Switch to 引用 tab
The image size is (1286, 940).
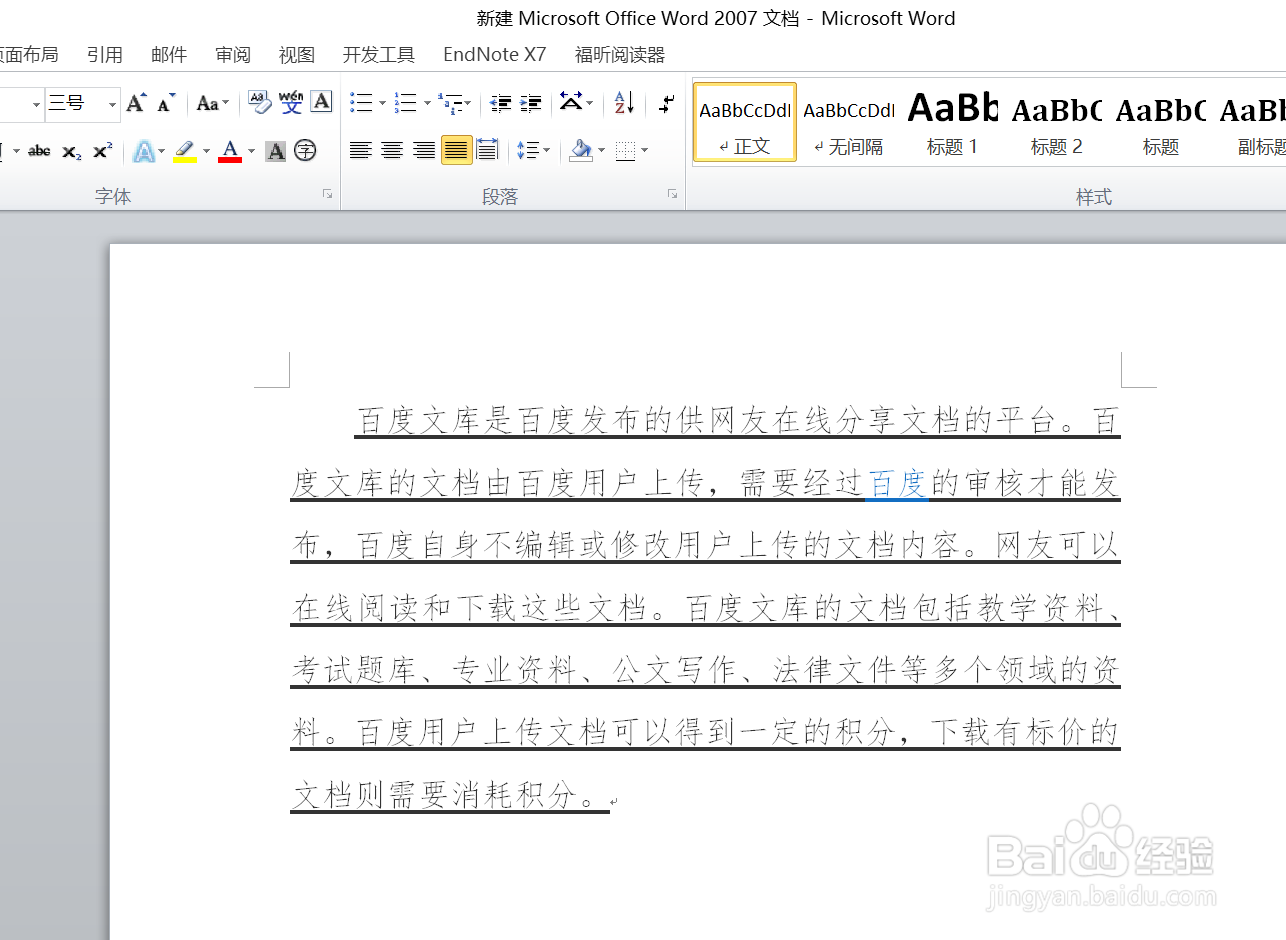point(105,55)
